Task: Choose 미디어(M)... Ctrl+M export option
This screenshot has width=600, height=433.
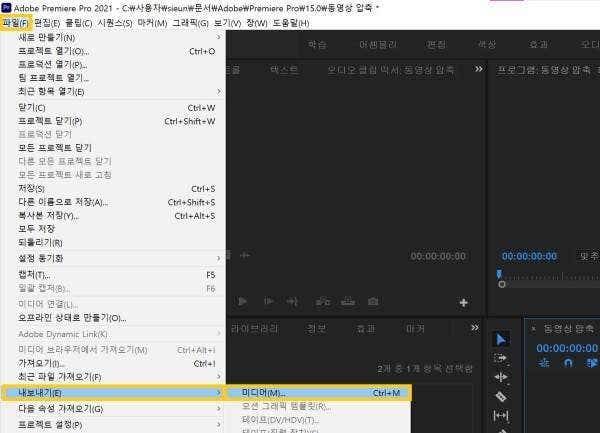Action: pyautogui.click(x=318, y=393)
